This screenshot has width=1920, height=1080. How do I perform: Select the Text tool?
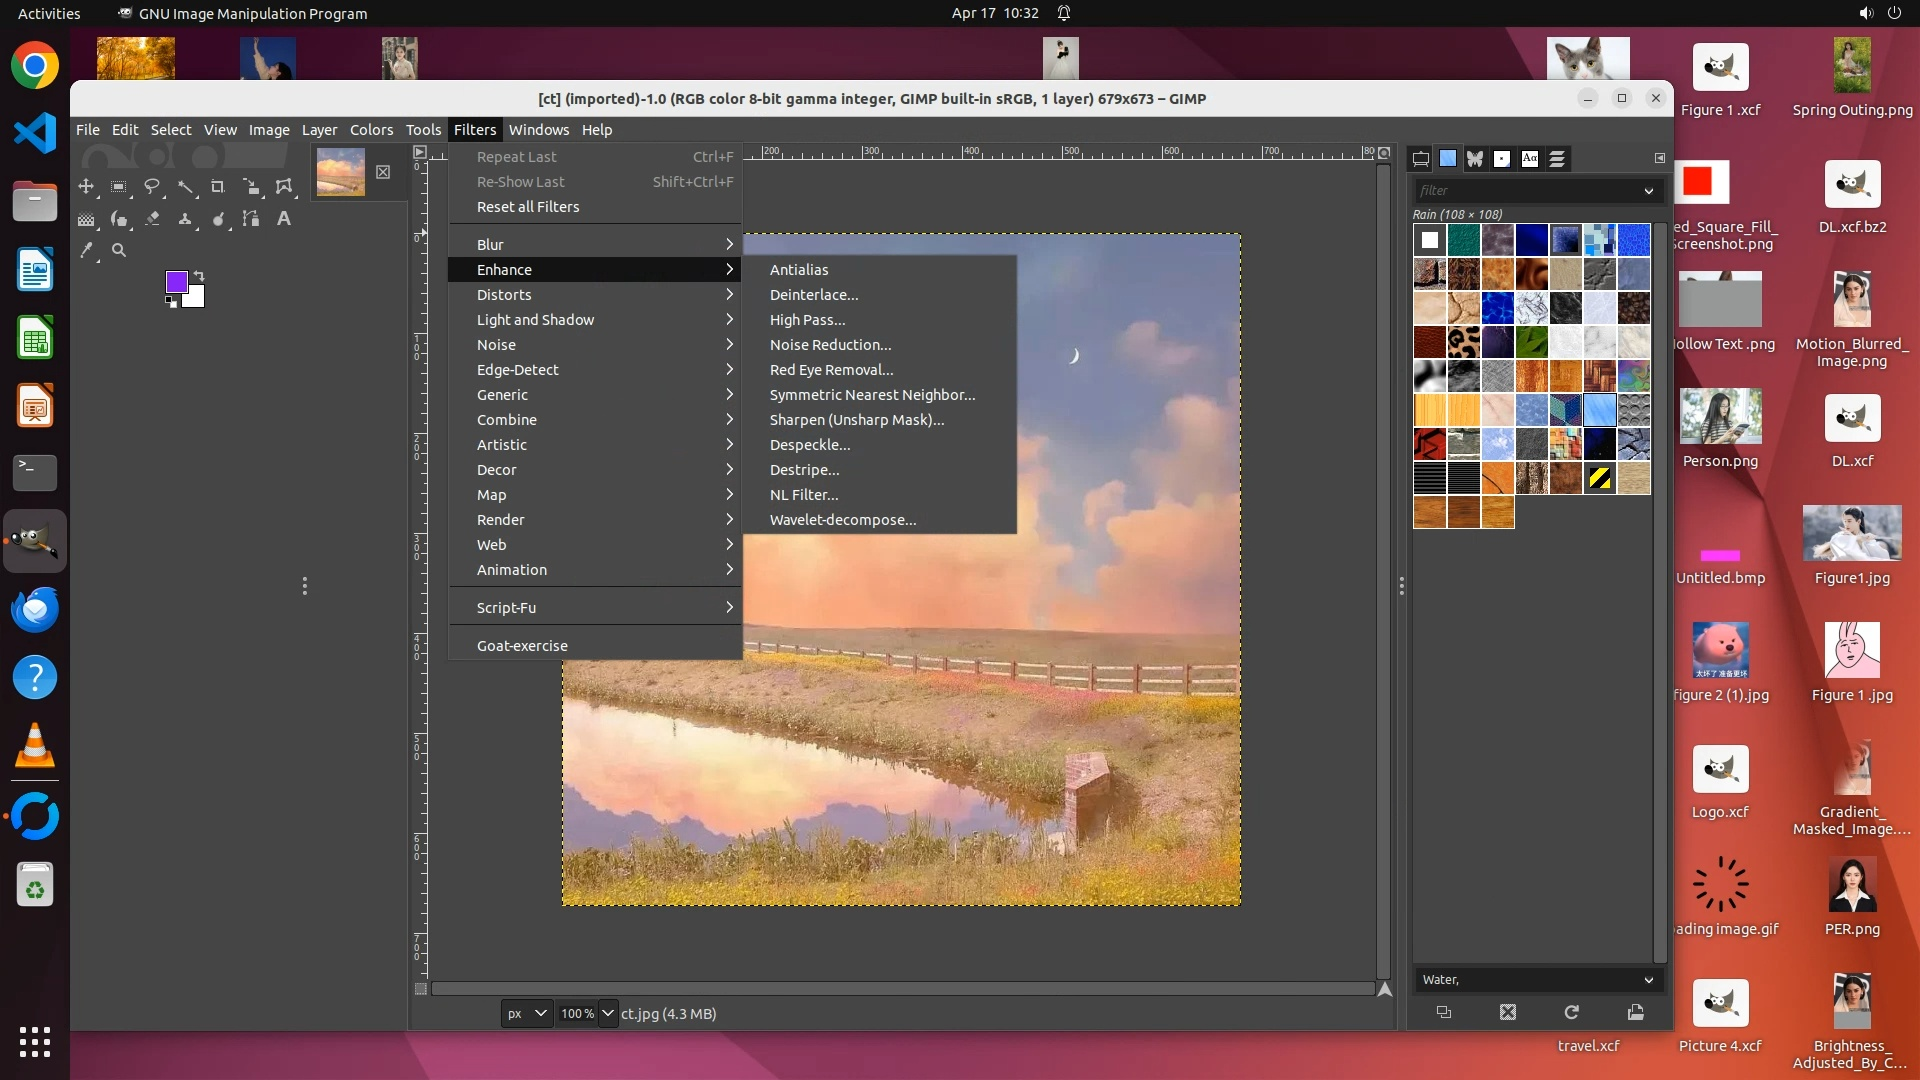(284, 219)
